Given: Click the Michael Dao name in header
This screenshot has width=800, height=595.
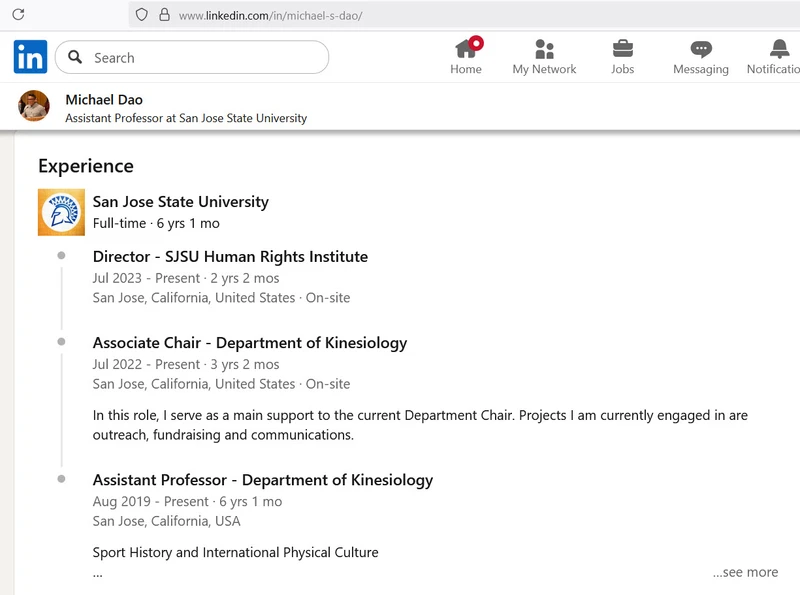Looking at the screenshot, I should point(104,100).
